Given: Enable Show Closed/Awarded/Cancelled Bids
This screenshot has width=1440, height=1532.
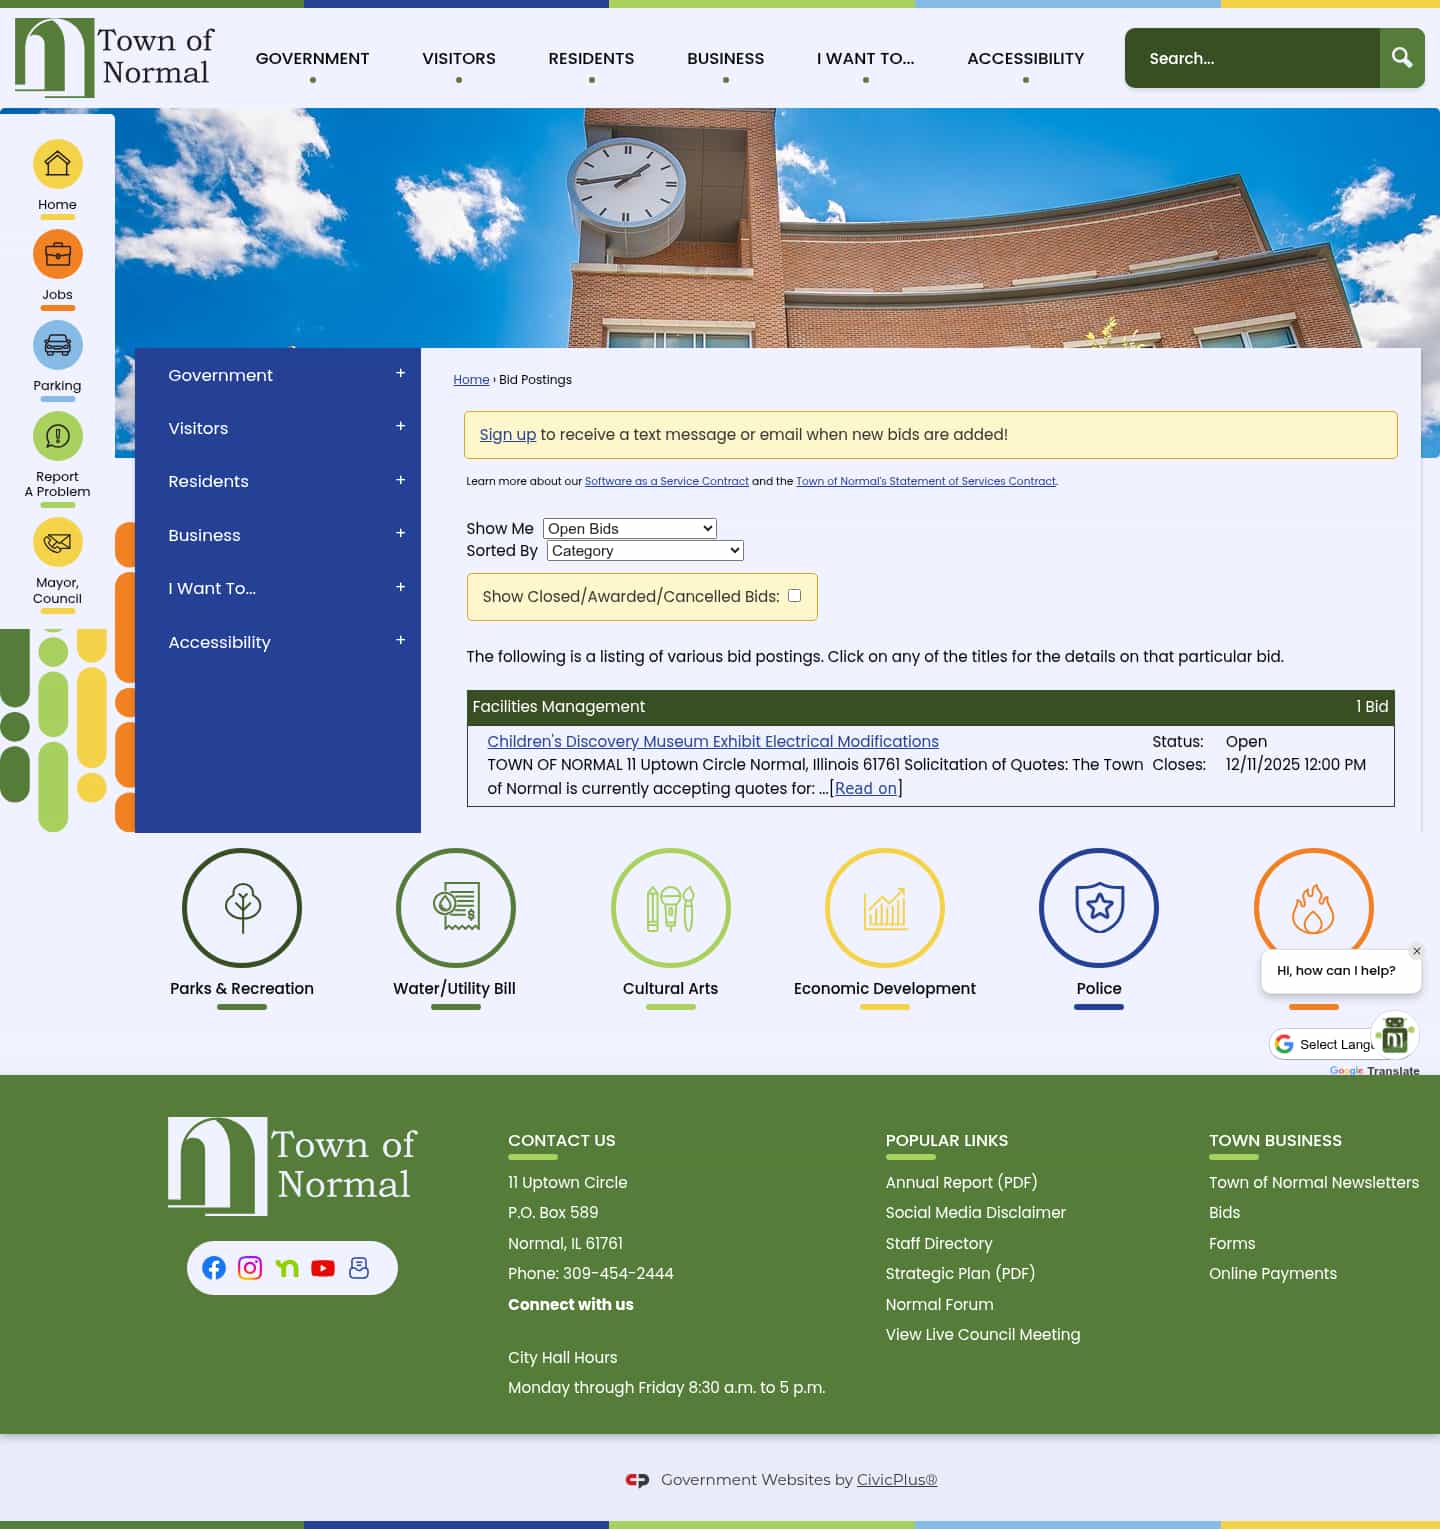Looking at the screenshot, I should pos(794,595).
